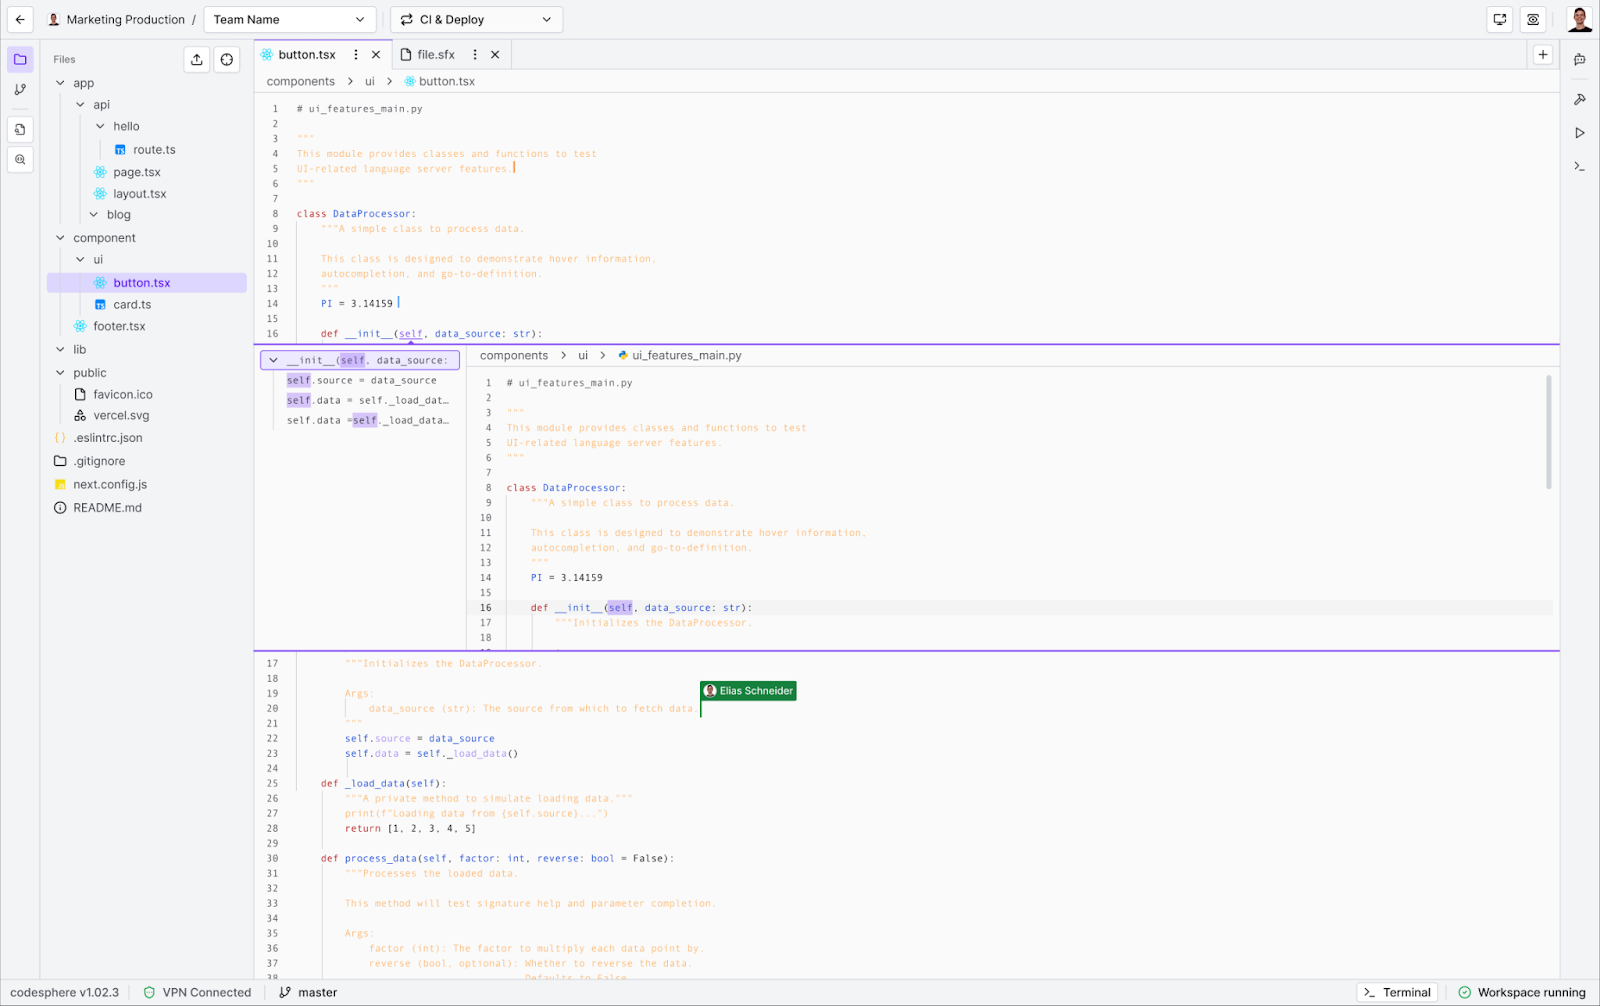The height and width of the screenshot is (1006, 1600).
Task: Select the build hammer icon
Action: pos(1580,99)
